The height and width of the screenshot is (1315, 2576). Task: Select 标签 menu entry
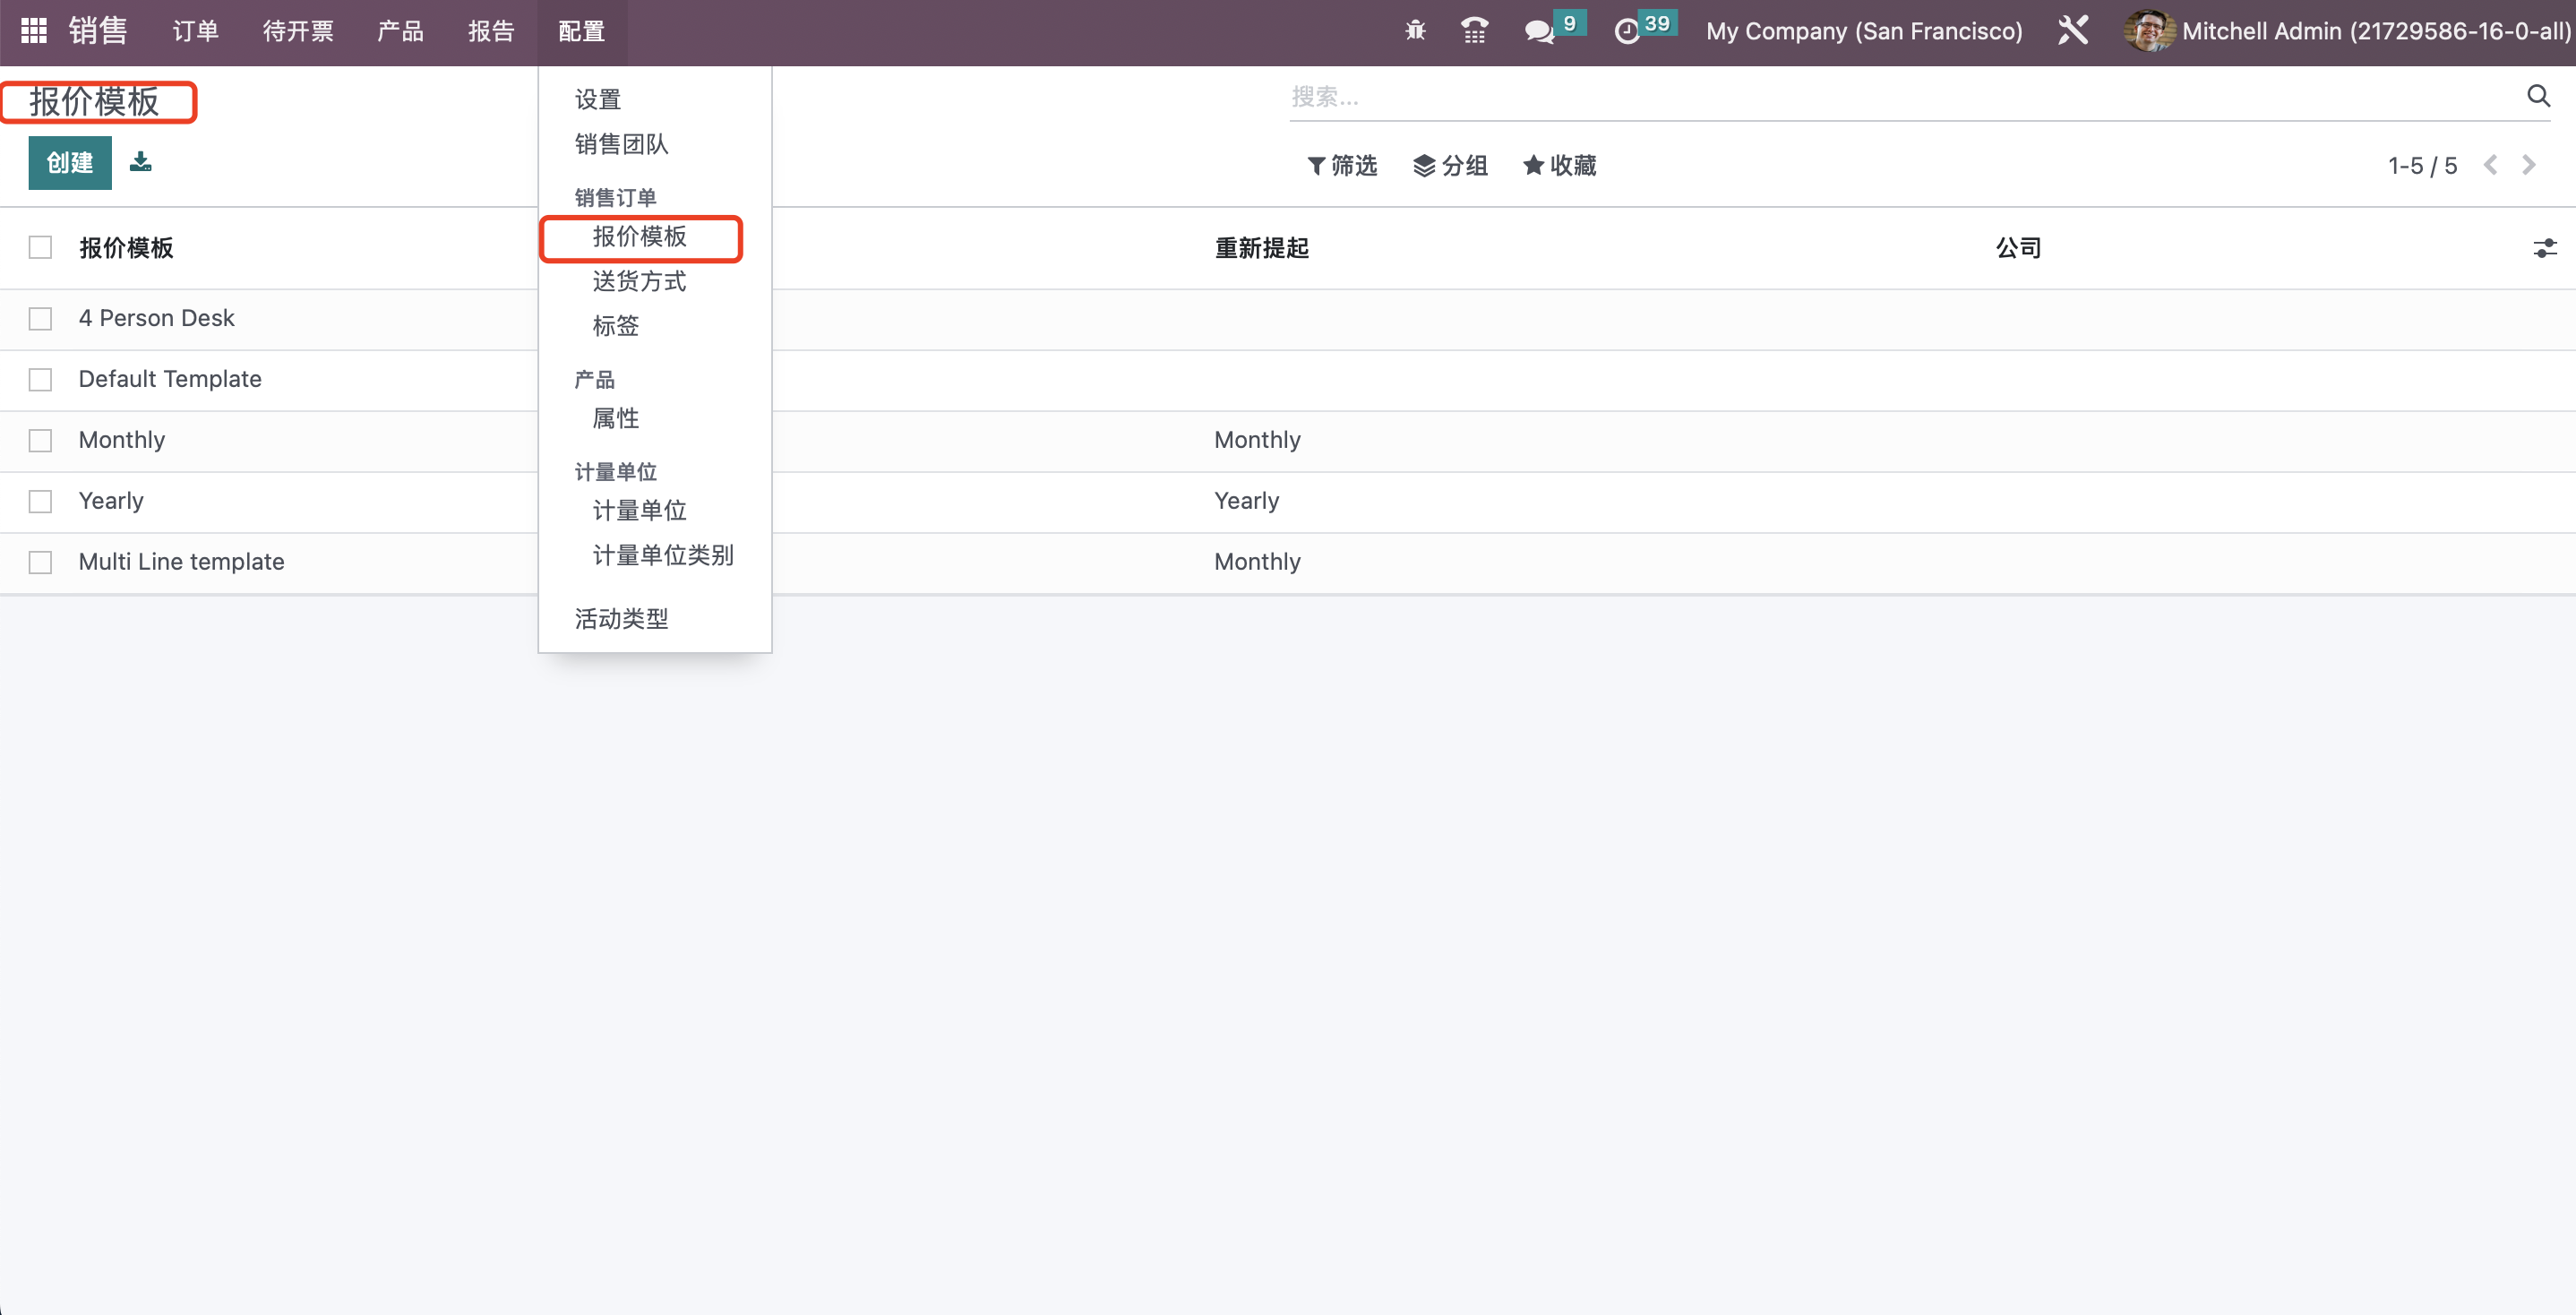coord(616,326)
